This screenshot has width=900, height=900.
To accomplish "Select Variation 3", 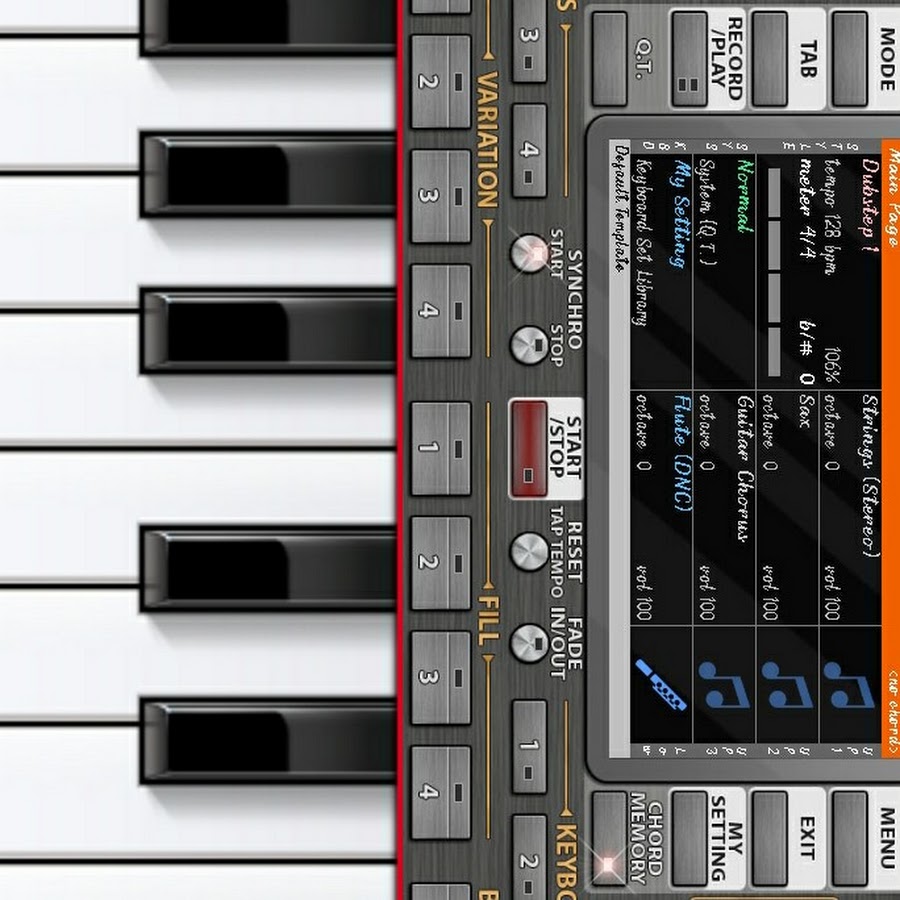I will (x=441, y=196).
